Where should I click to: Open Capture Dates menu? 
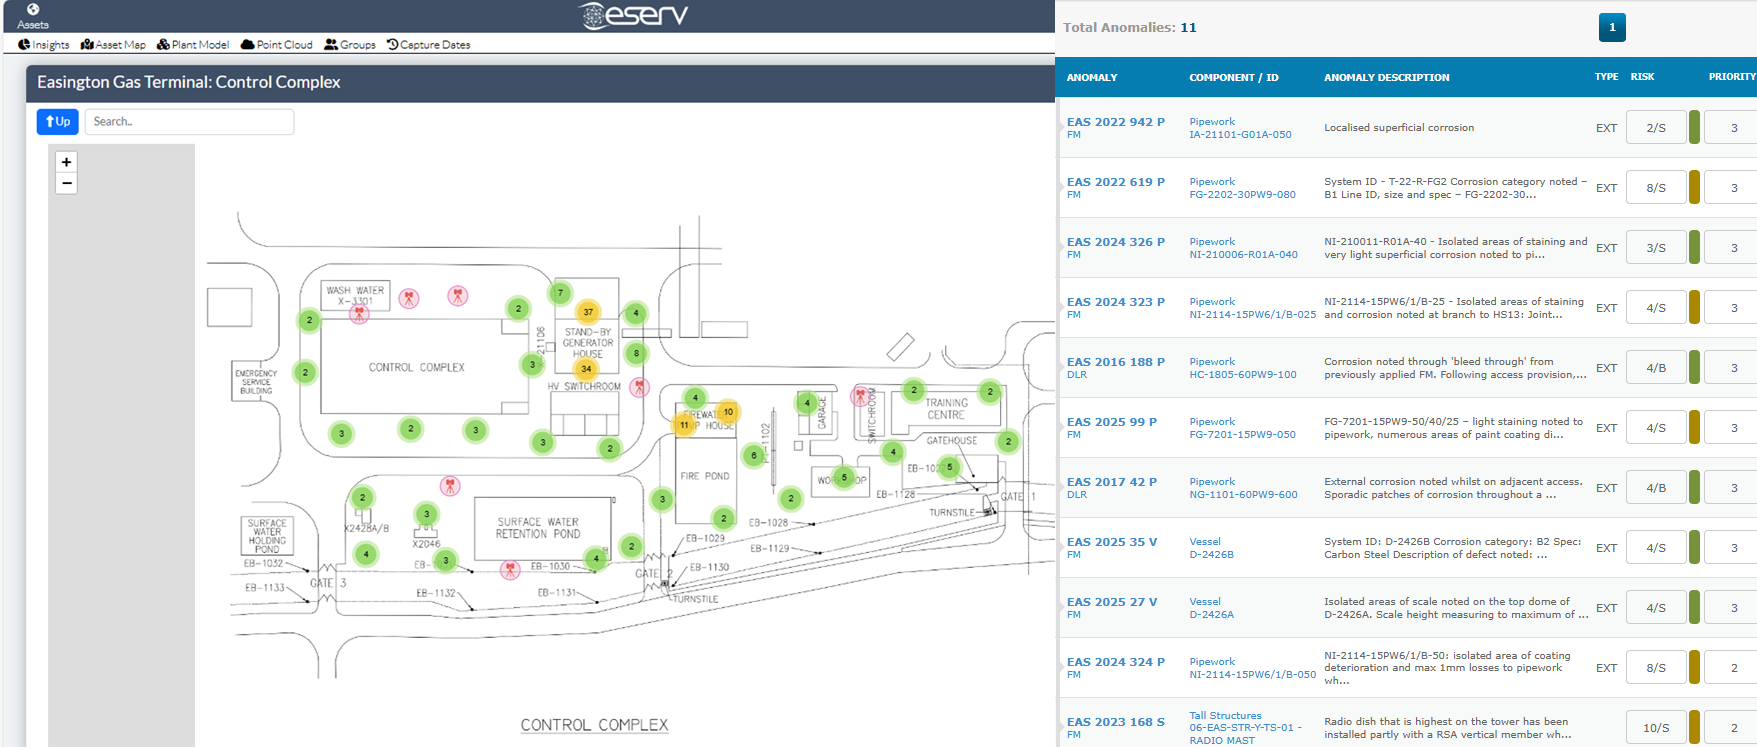point(429,44)
